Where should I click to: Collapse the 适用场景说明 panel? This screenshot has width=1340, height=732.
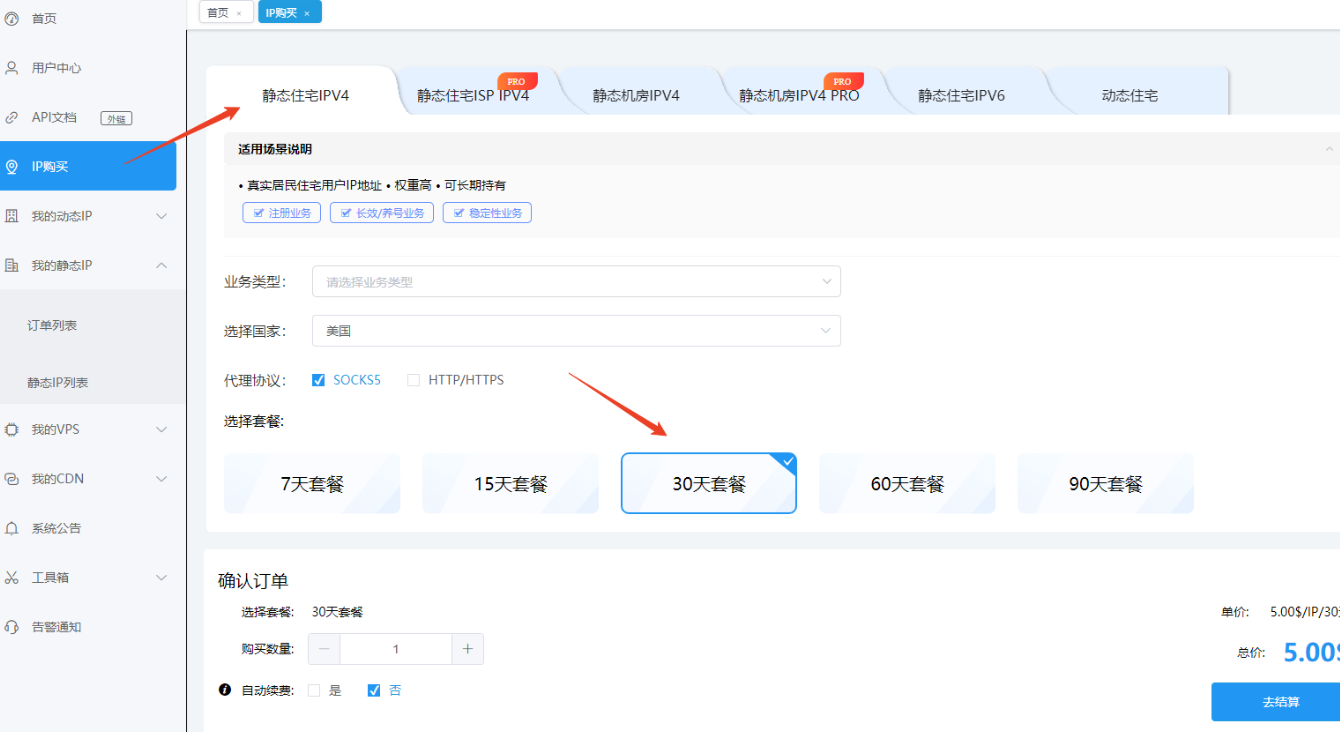1329,149
